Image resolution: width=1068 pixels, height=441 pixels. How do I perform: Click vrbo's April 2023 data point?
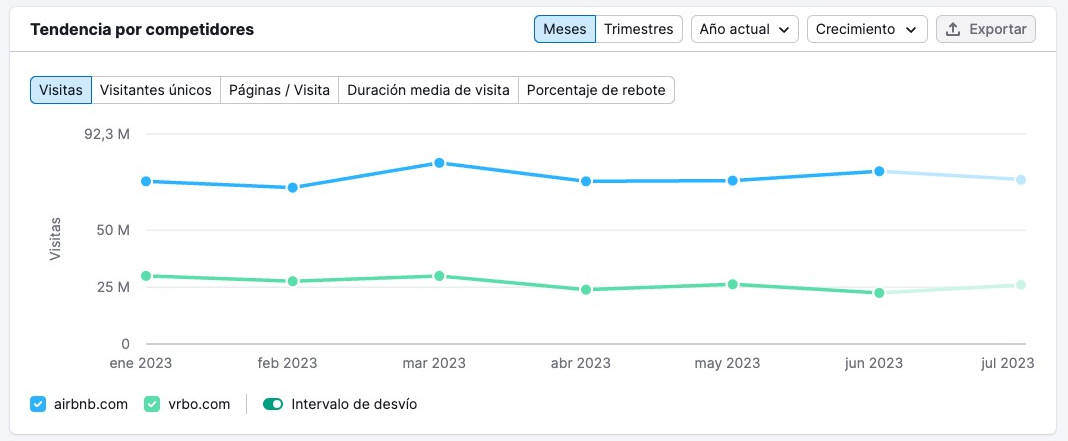pos(586,290)
